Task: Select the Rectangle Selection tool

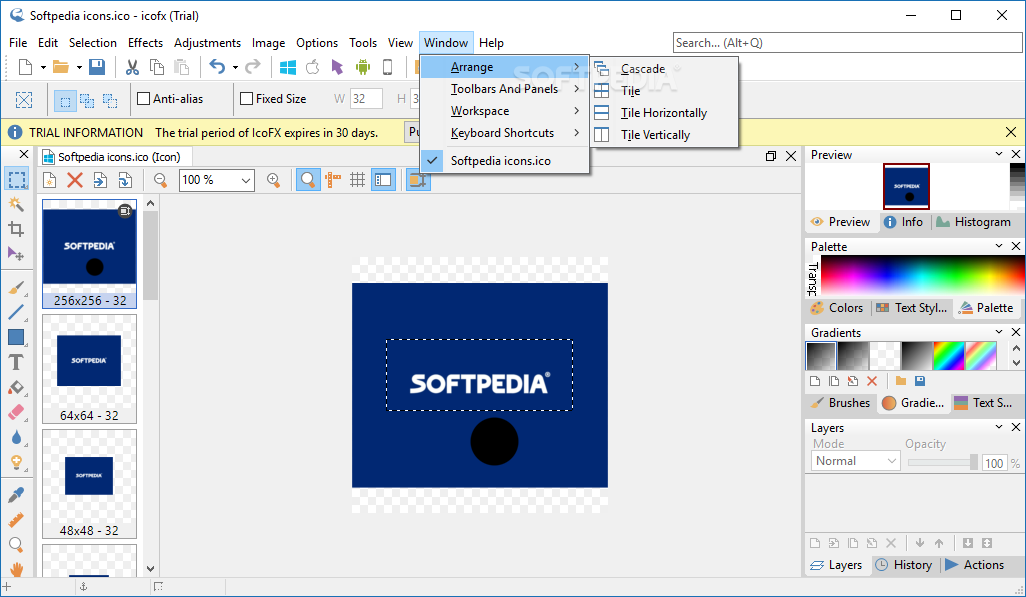Action: 16,179
